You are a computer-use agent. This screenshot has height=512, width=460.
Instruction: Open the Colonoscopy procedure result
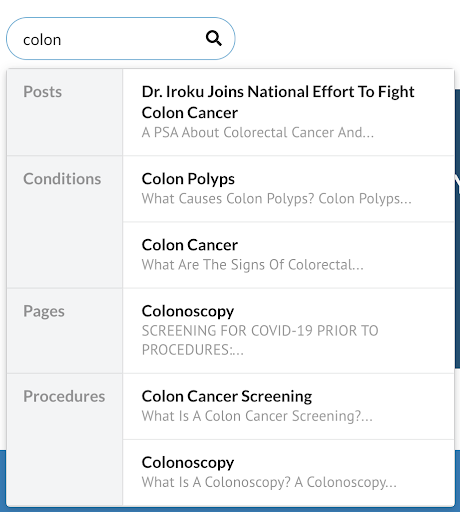click(288, 473)
